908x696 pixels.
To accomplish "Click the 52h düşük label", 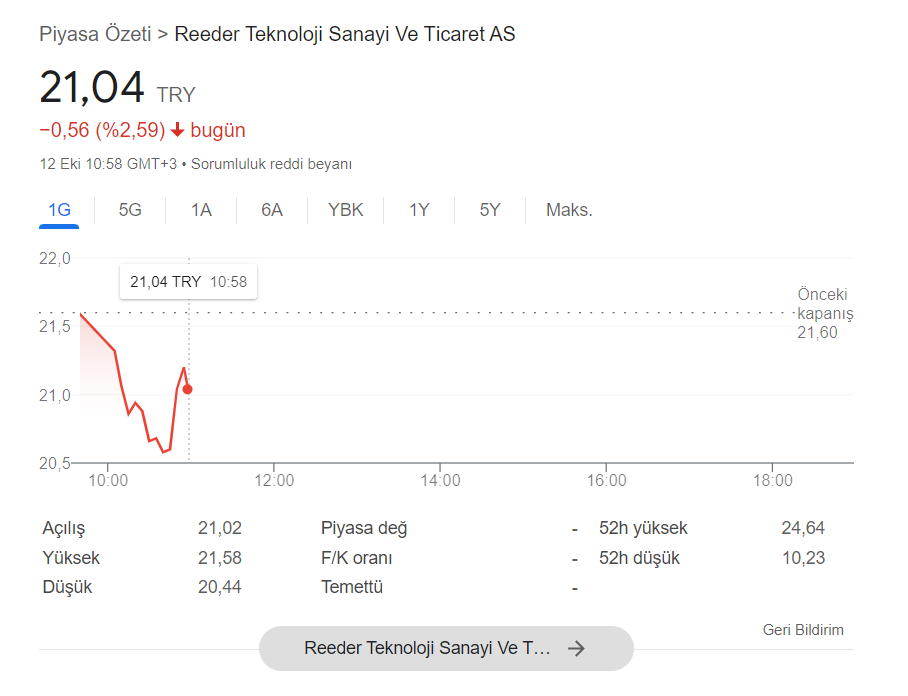I will (639, 558).
